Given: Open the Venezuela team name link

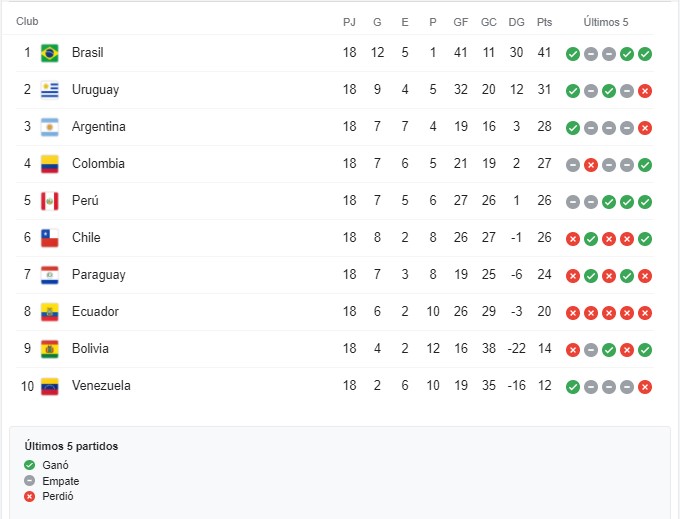Looking at the screenshot, I should pos(101,386).
